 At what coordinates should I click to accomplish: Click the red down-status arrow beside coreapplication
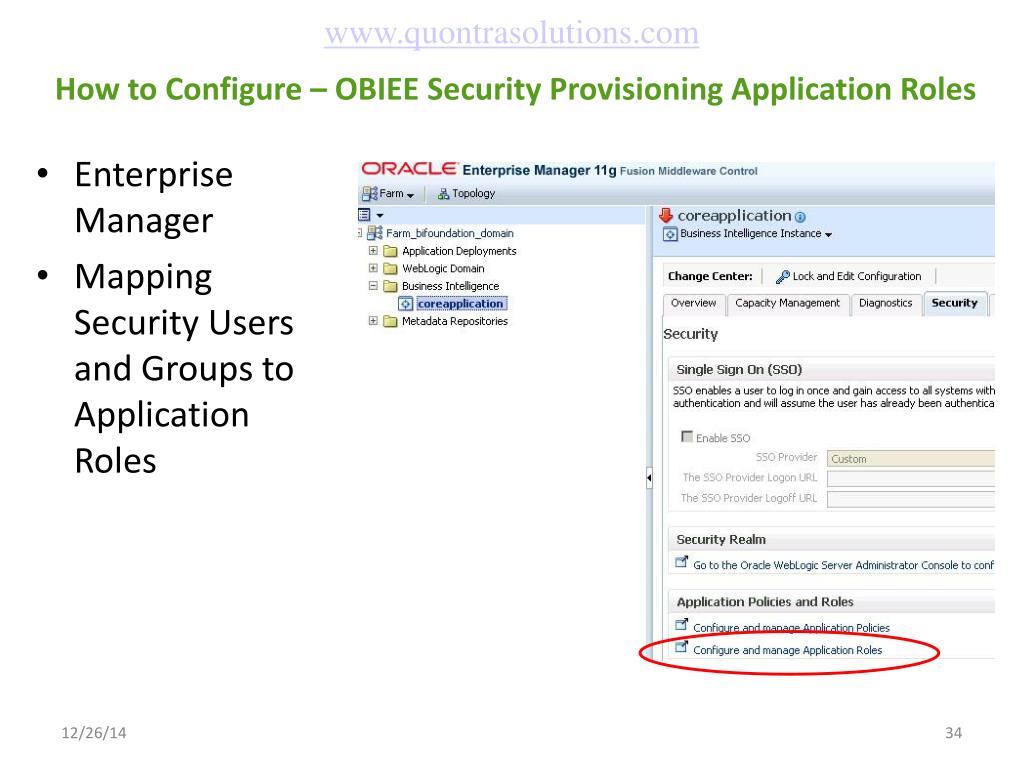666,215
